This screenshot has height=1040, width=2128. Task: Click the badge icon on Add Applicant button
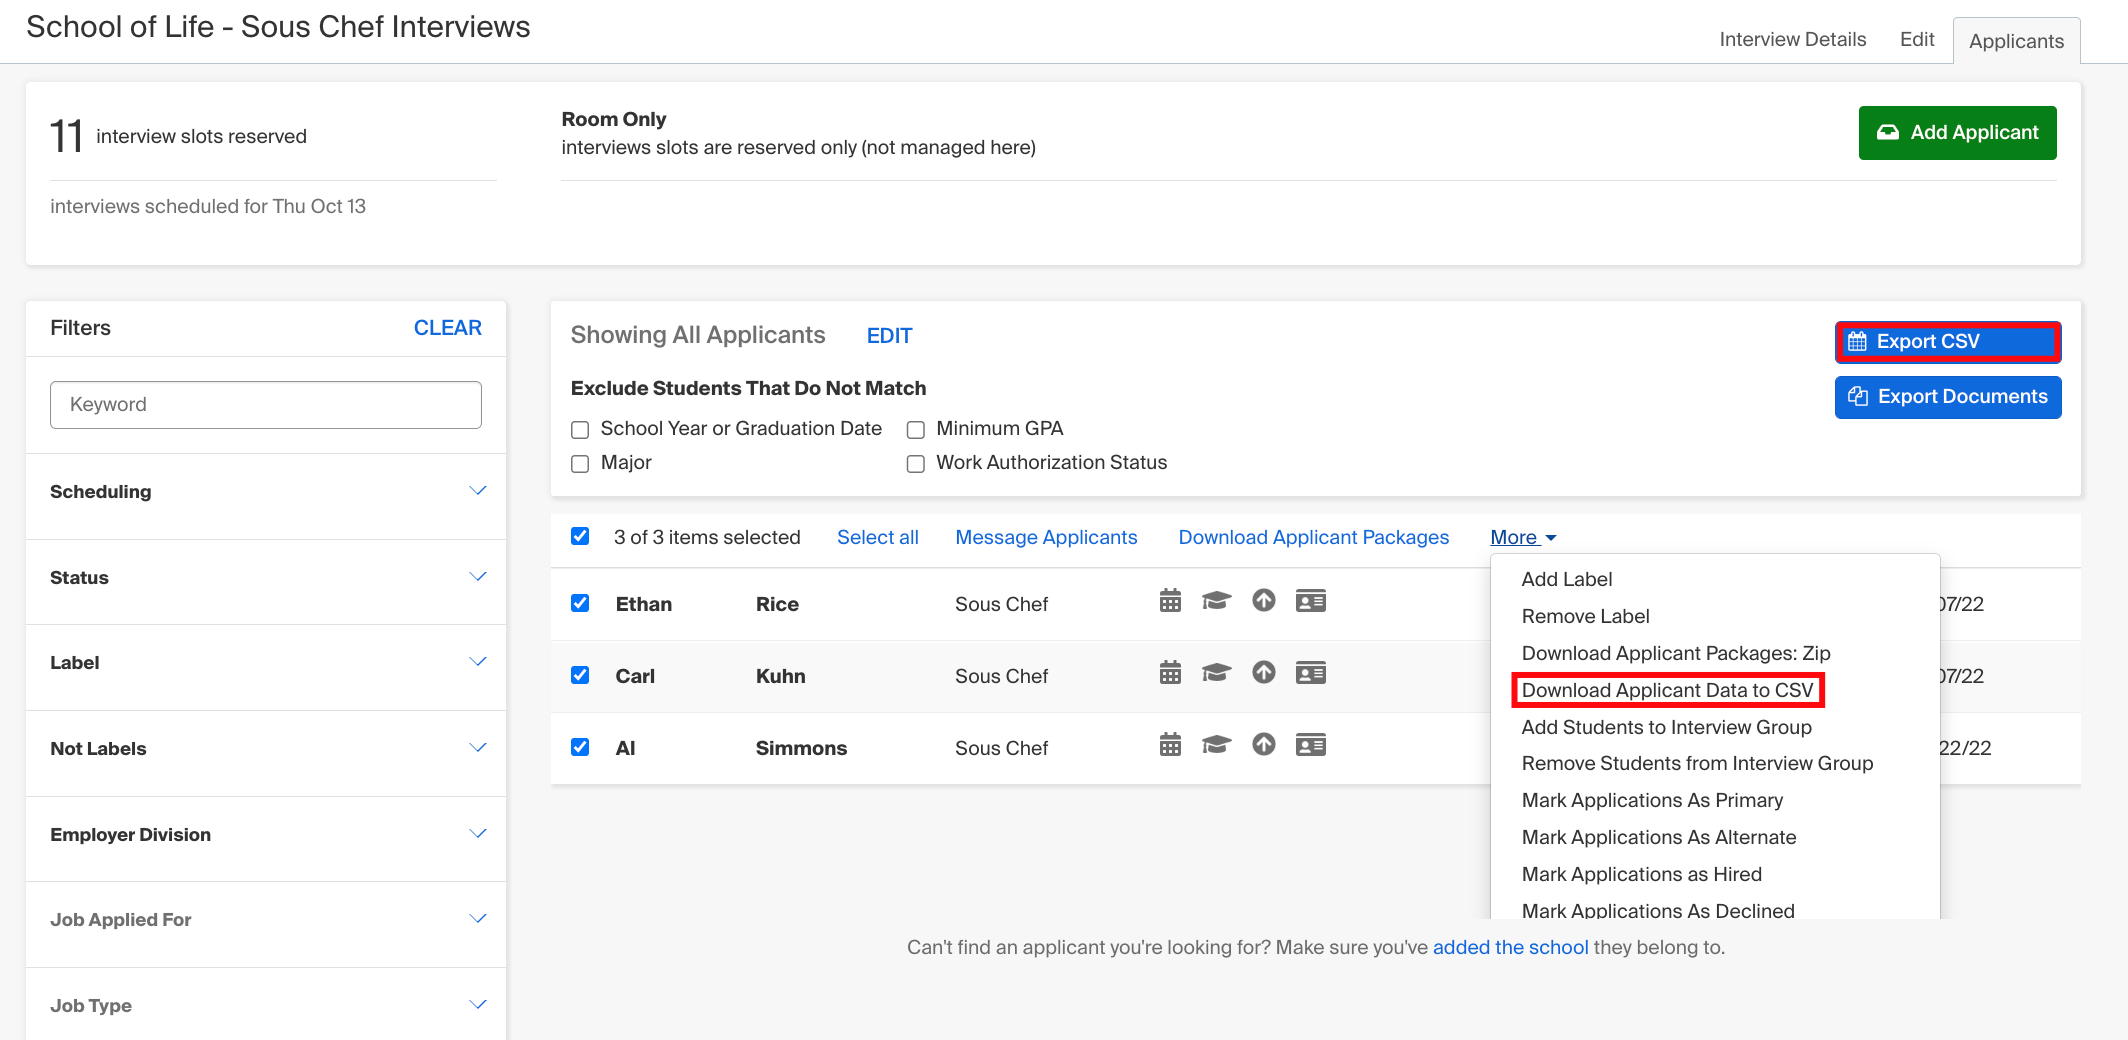point(1888,132)
